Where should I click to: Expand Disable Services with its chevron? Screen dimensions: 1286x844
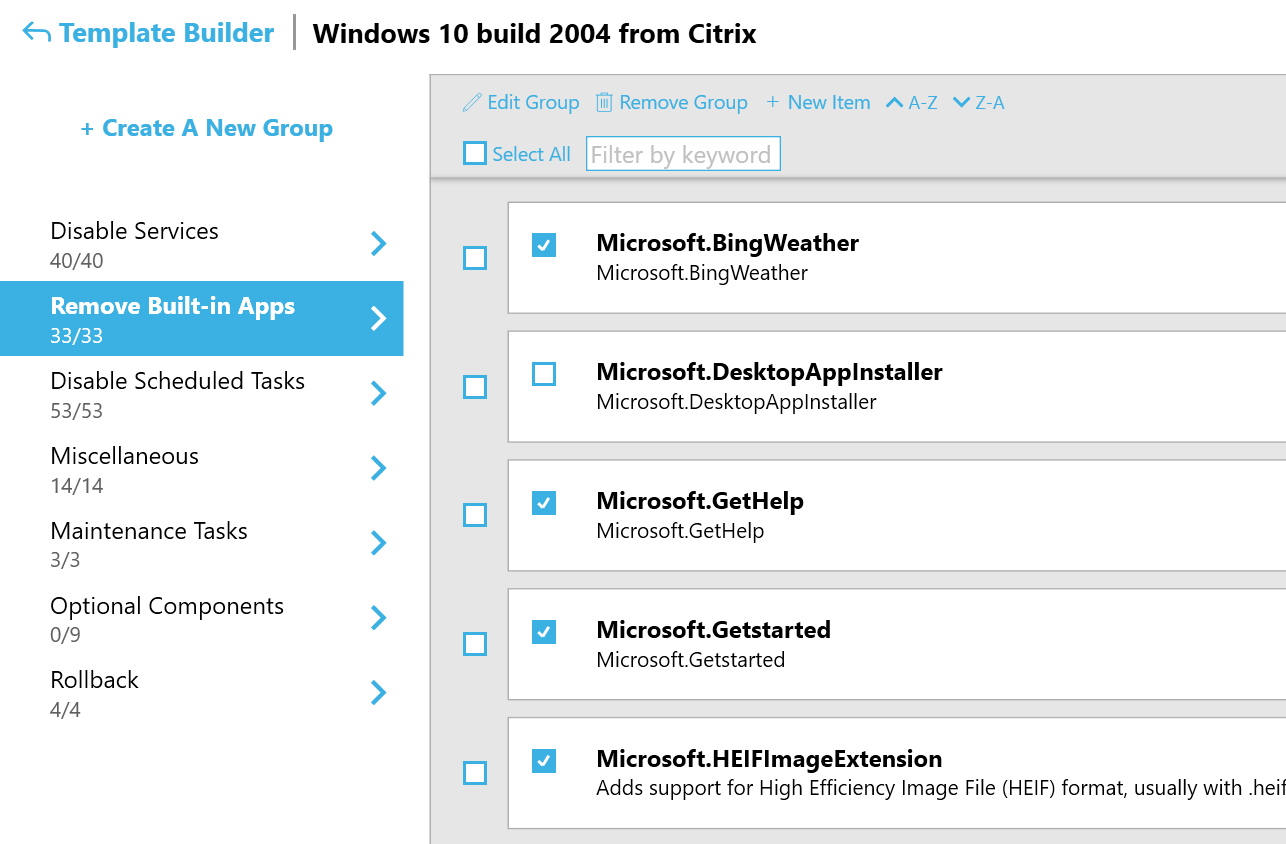click(x=378, y=243)
